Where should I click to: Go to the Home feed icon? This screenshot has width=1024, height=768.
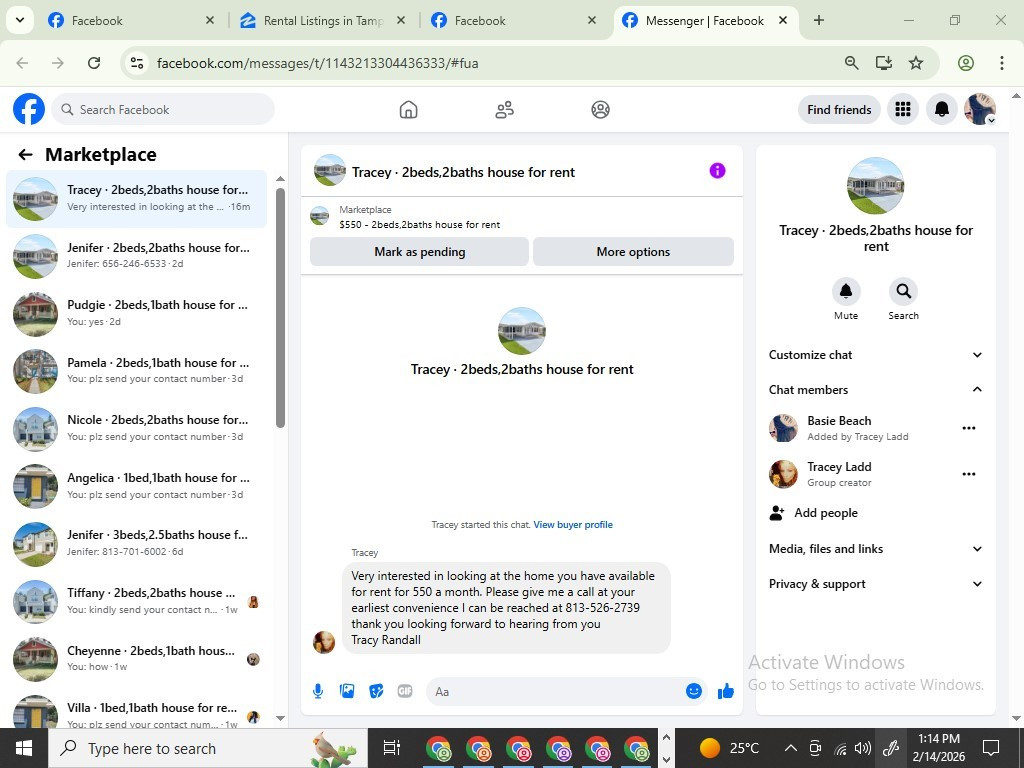coord(408,109)
